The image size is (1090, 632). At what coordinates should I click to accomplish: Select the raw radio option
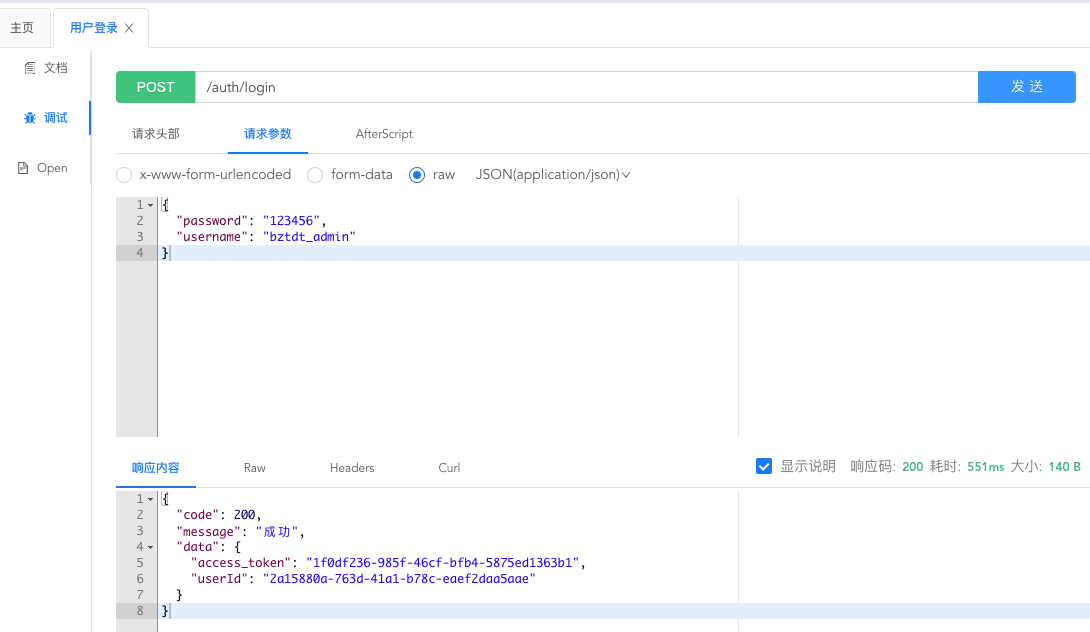[417, 175]
